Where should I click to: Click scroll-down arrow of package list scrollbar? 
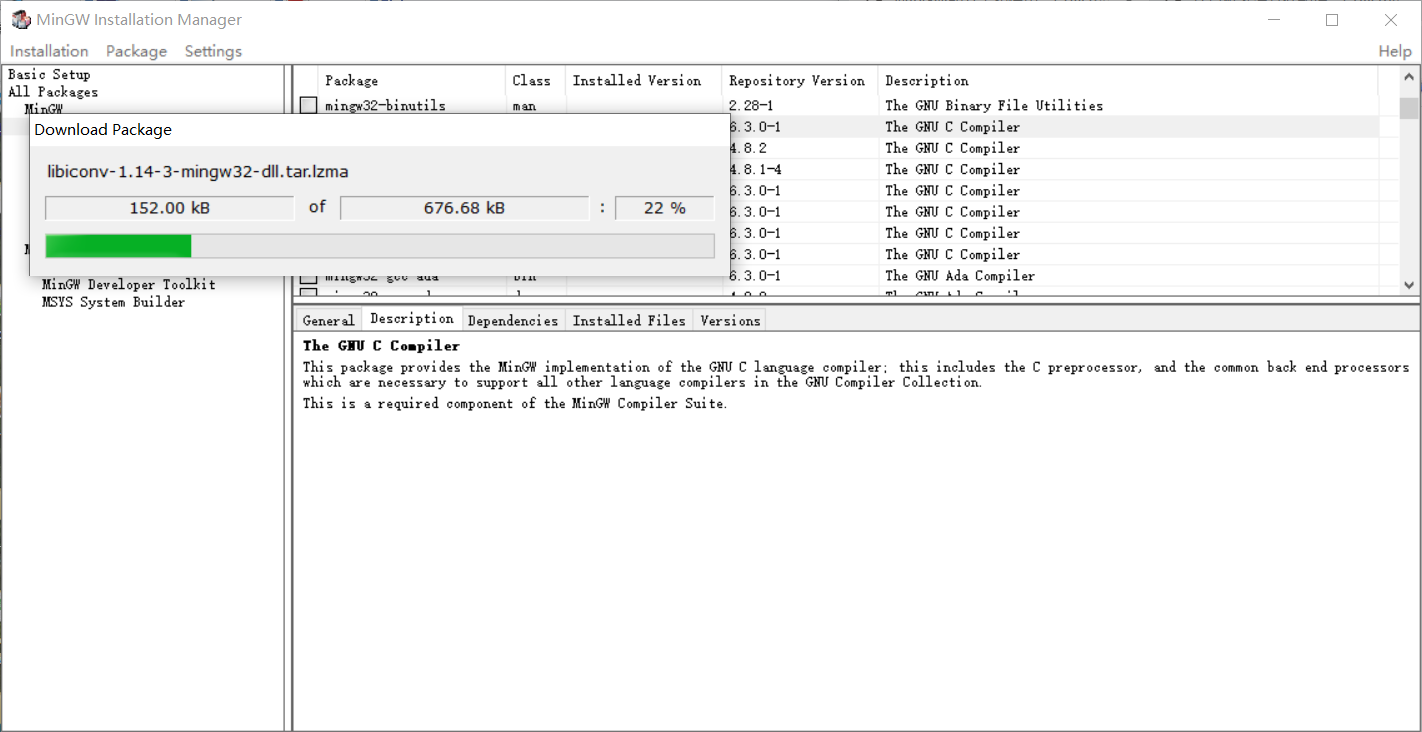point(1409,285)
